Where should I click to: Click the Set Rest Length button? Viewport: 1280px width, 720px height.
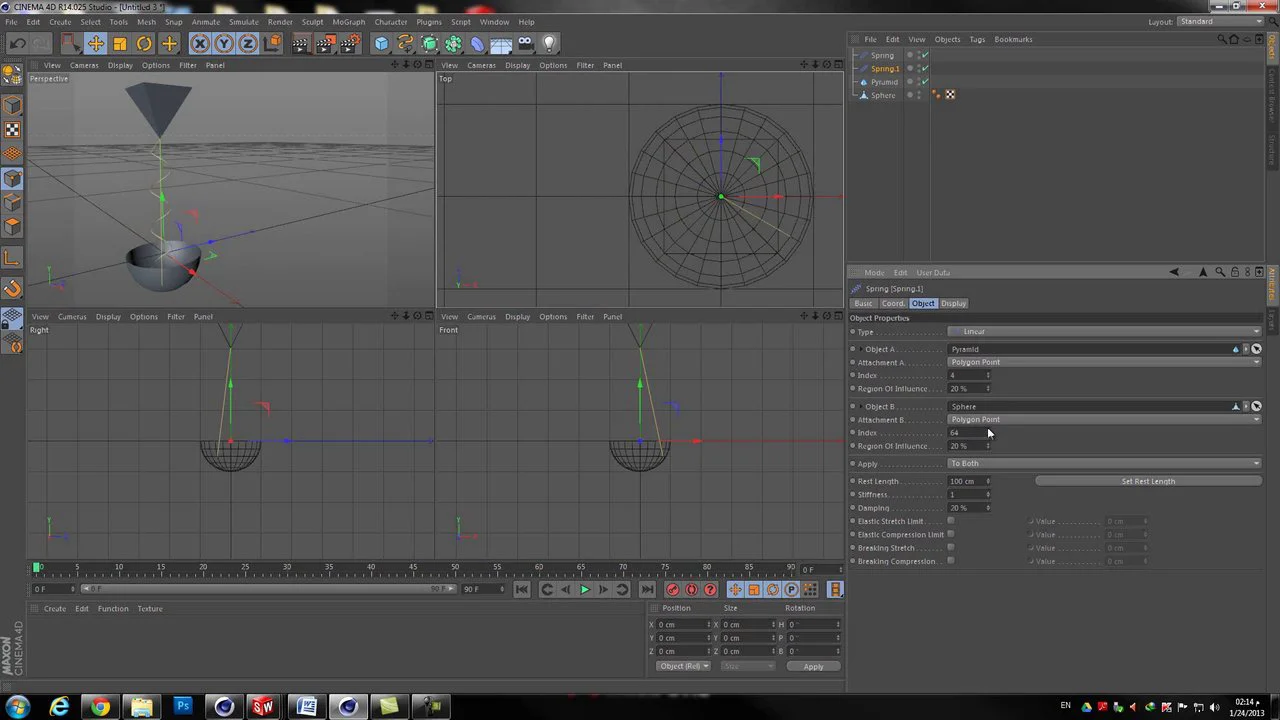(x=1148, y=481)
